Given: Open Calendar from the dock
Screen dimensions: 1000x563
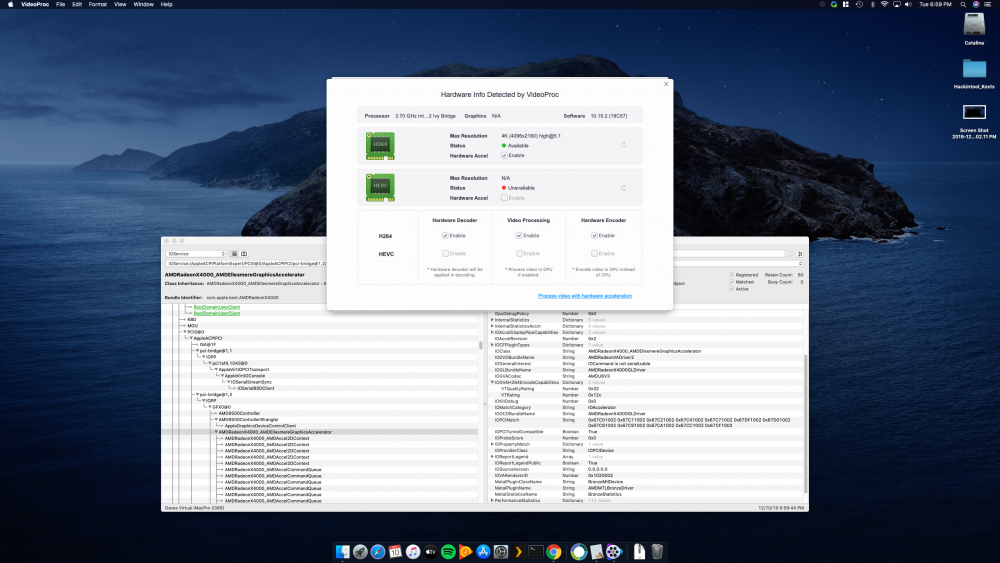Looking at the screenshot, I should (395, 552).
